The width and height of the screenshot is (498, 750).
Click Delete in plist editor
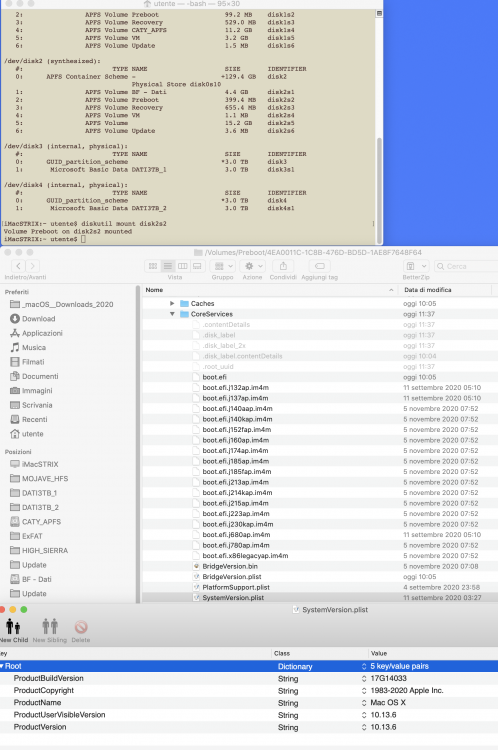click(81, 630)
